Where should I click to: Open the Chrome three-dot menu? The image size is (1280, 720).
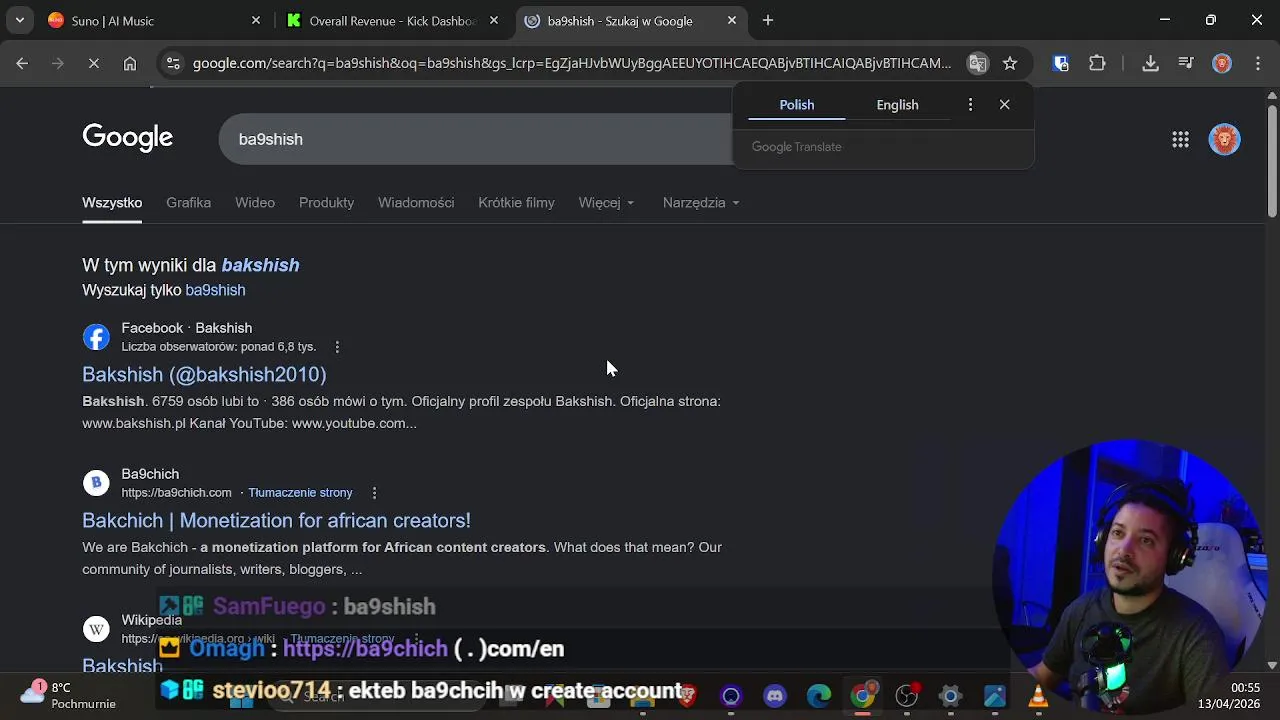1257,63
